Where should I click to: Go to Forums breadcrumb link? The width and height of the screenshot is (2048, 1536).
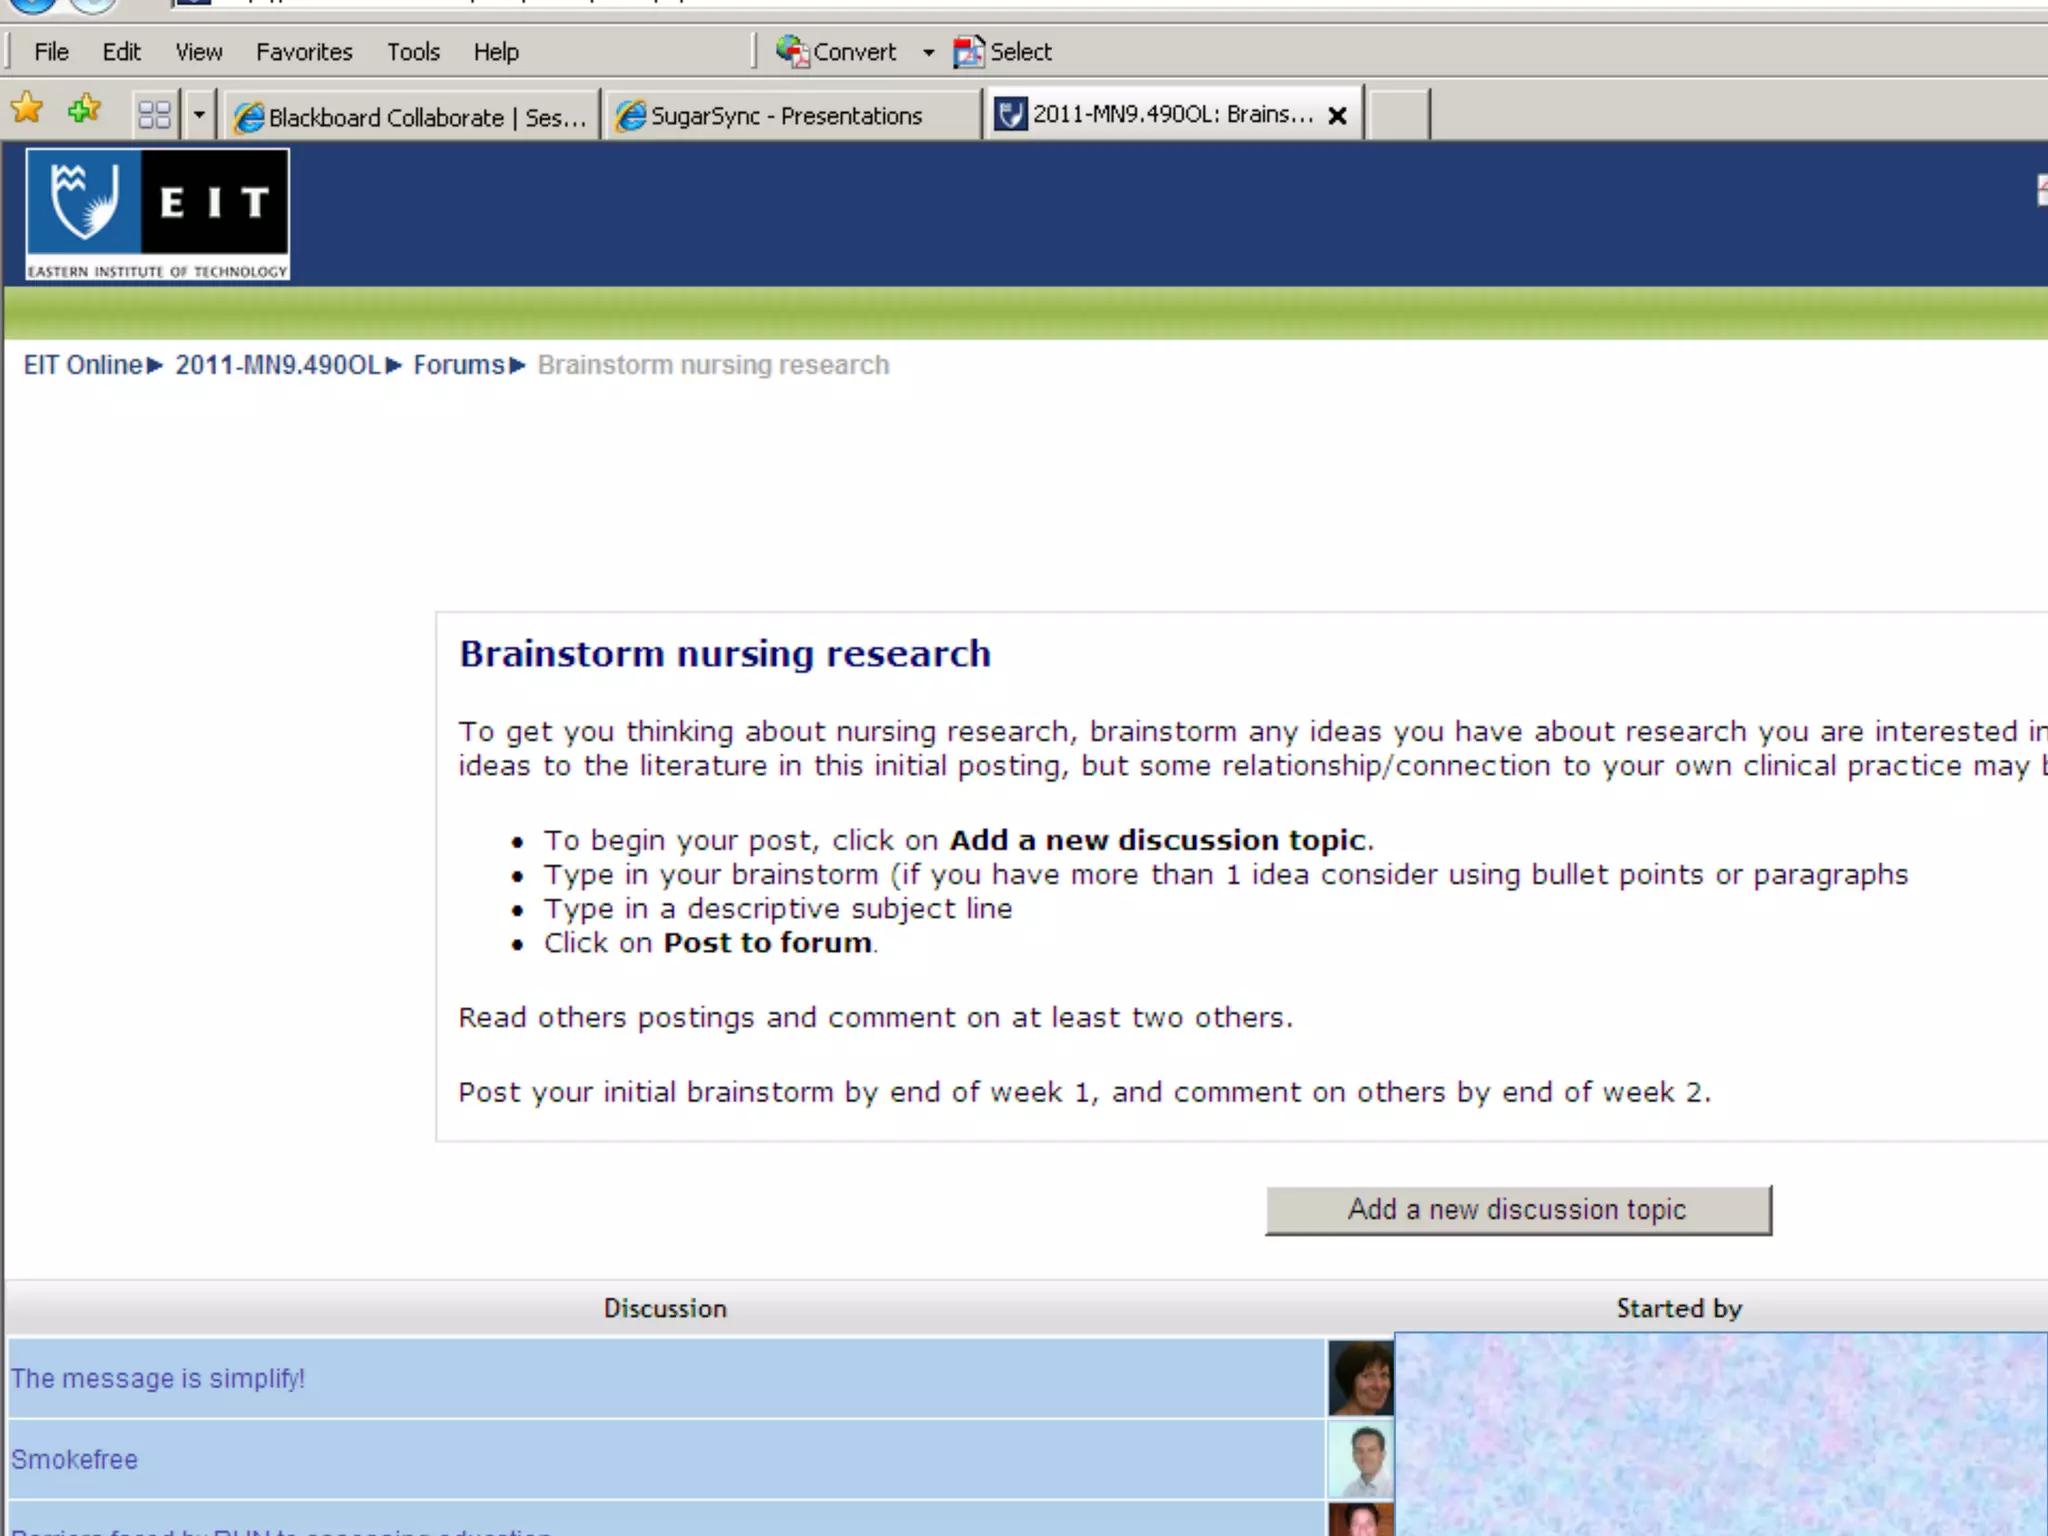point(459,365)
